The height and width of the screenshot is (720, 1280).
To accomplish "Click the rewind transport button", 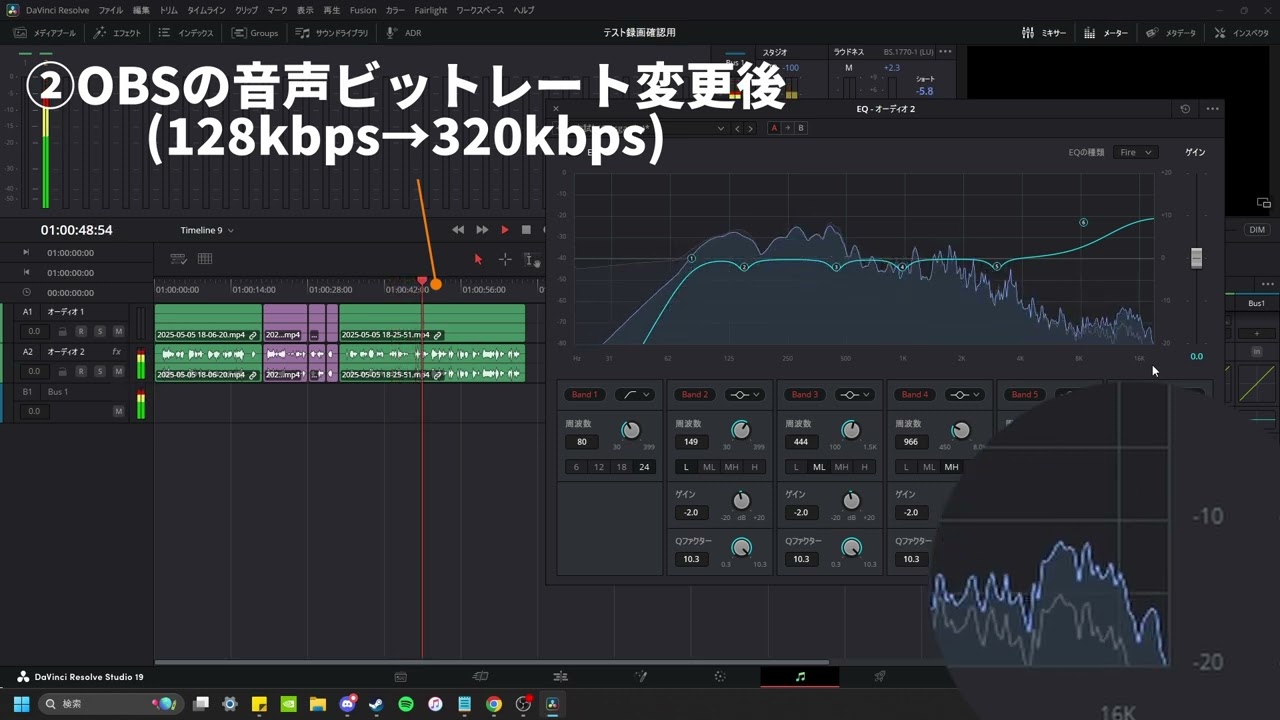I will pos(458,230).
